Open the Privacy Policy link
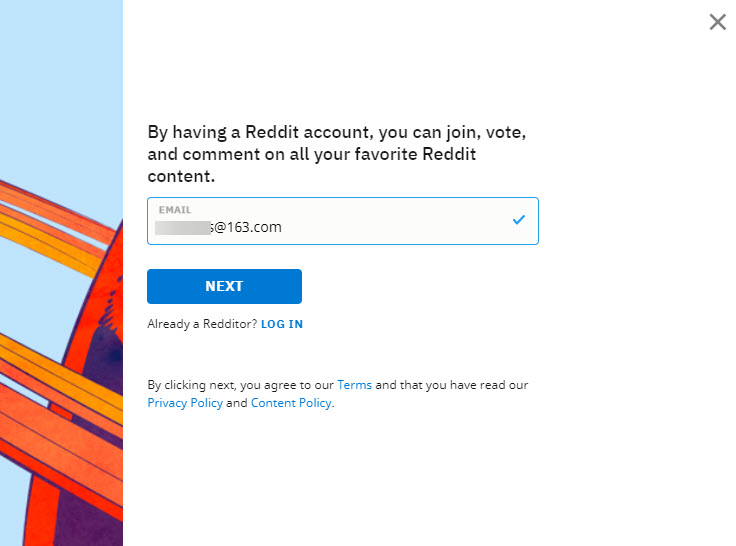This screenshot has height=546, width=736. coord(185,403)
